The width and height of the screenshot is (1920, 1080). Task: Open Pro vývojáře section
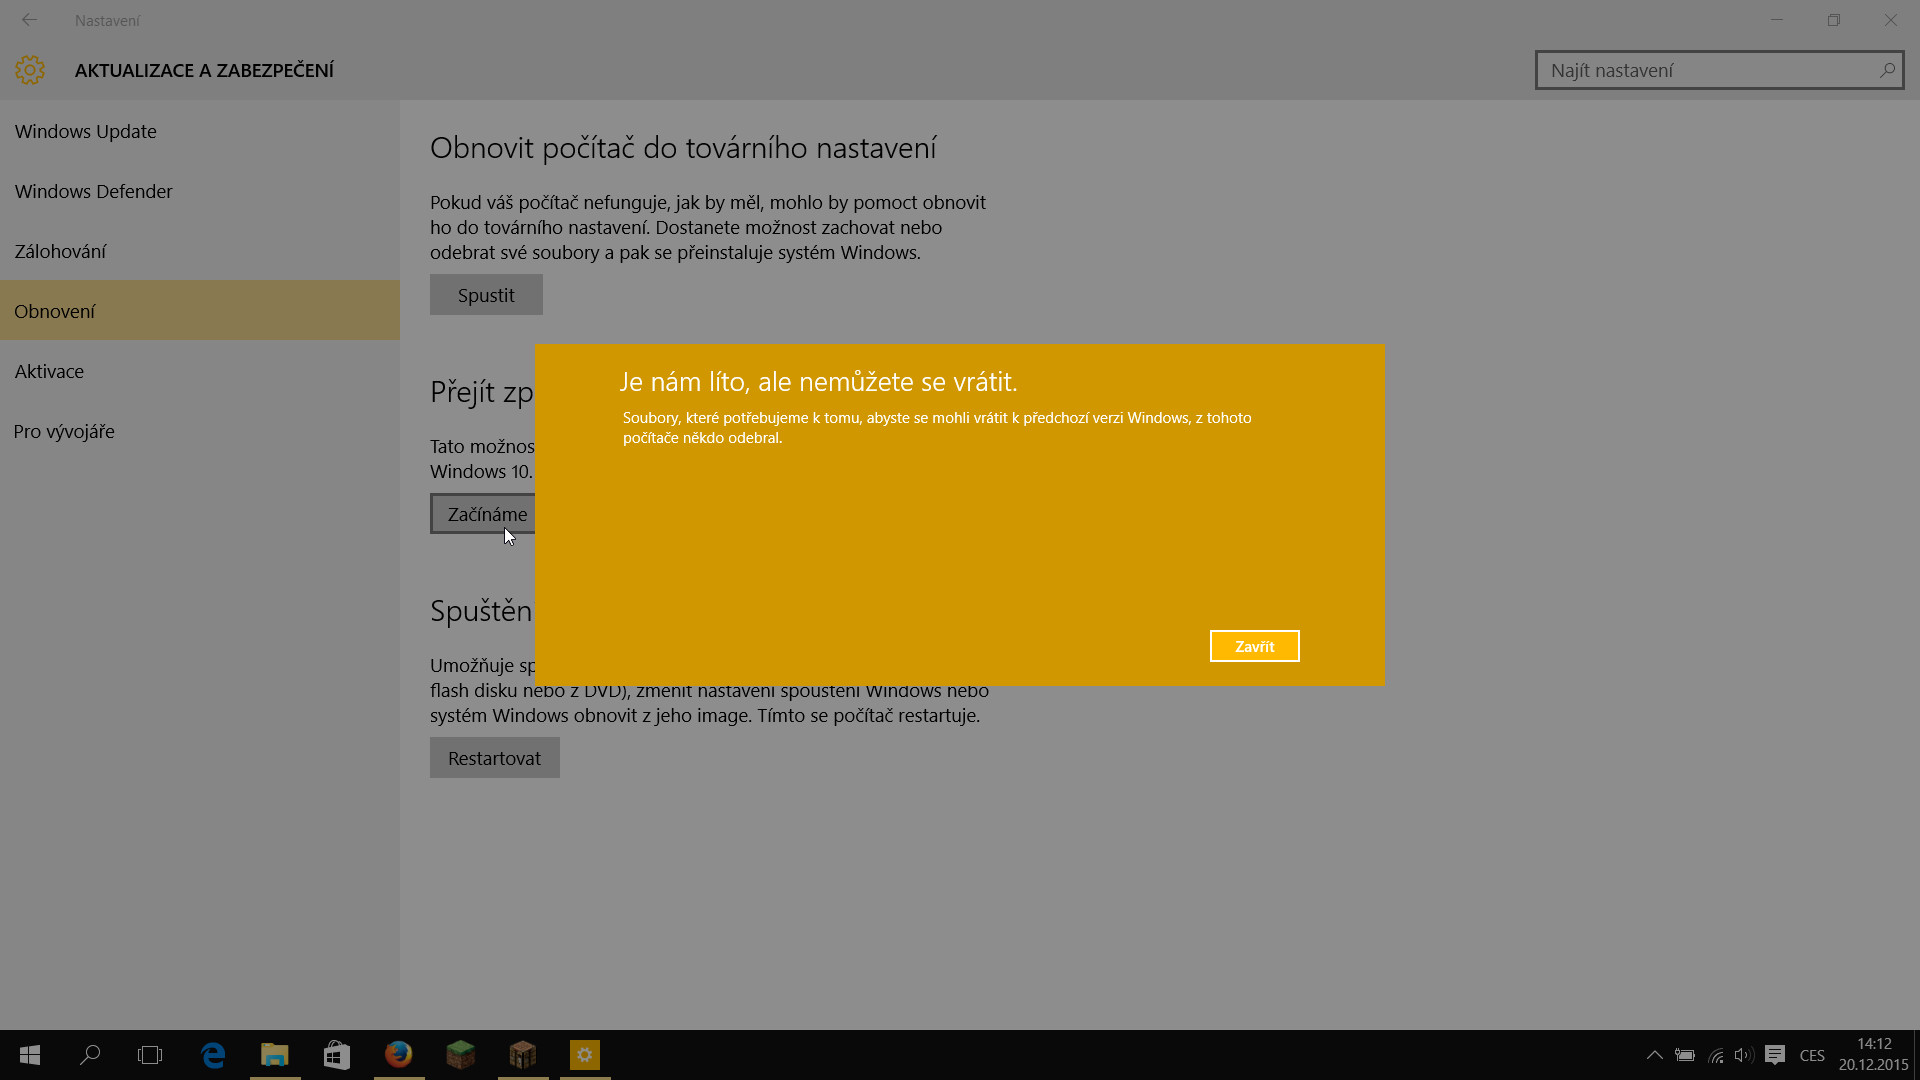click(64, 431)
